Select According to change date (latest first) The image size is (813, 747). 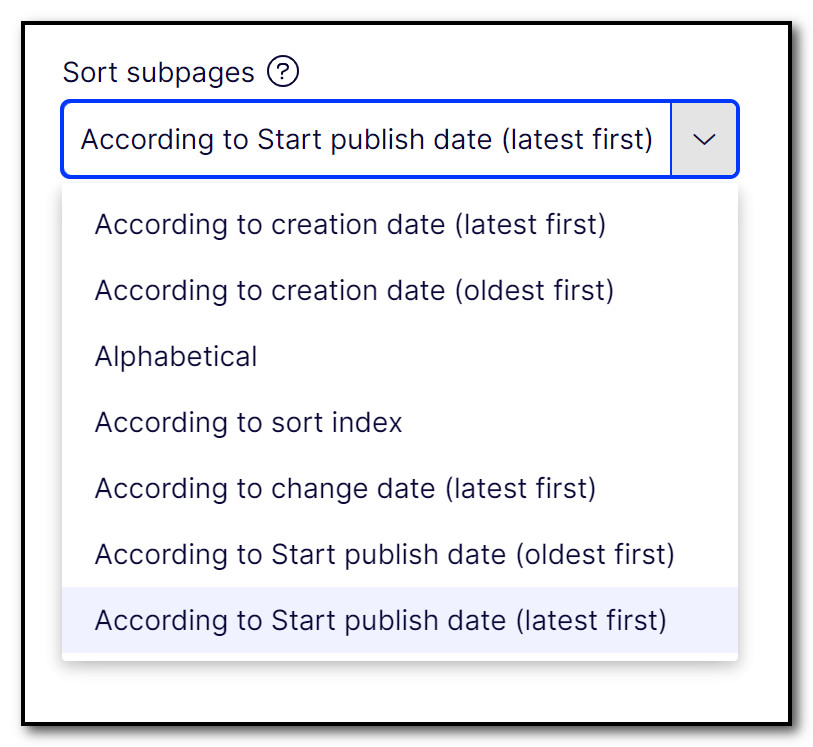[400, 488]
